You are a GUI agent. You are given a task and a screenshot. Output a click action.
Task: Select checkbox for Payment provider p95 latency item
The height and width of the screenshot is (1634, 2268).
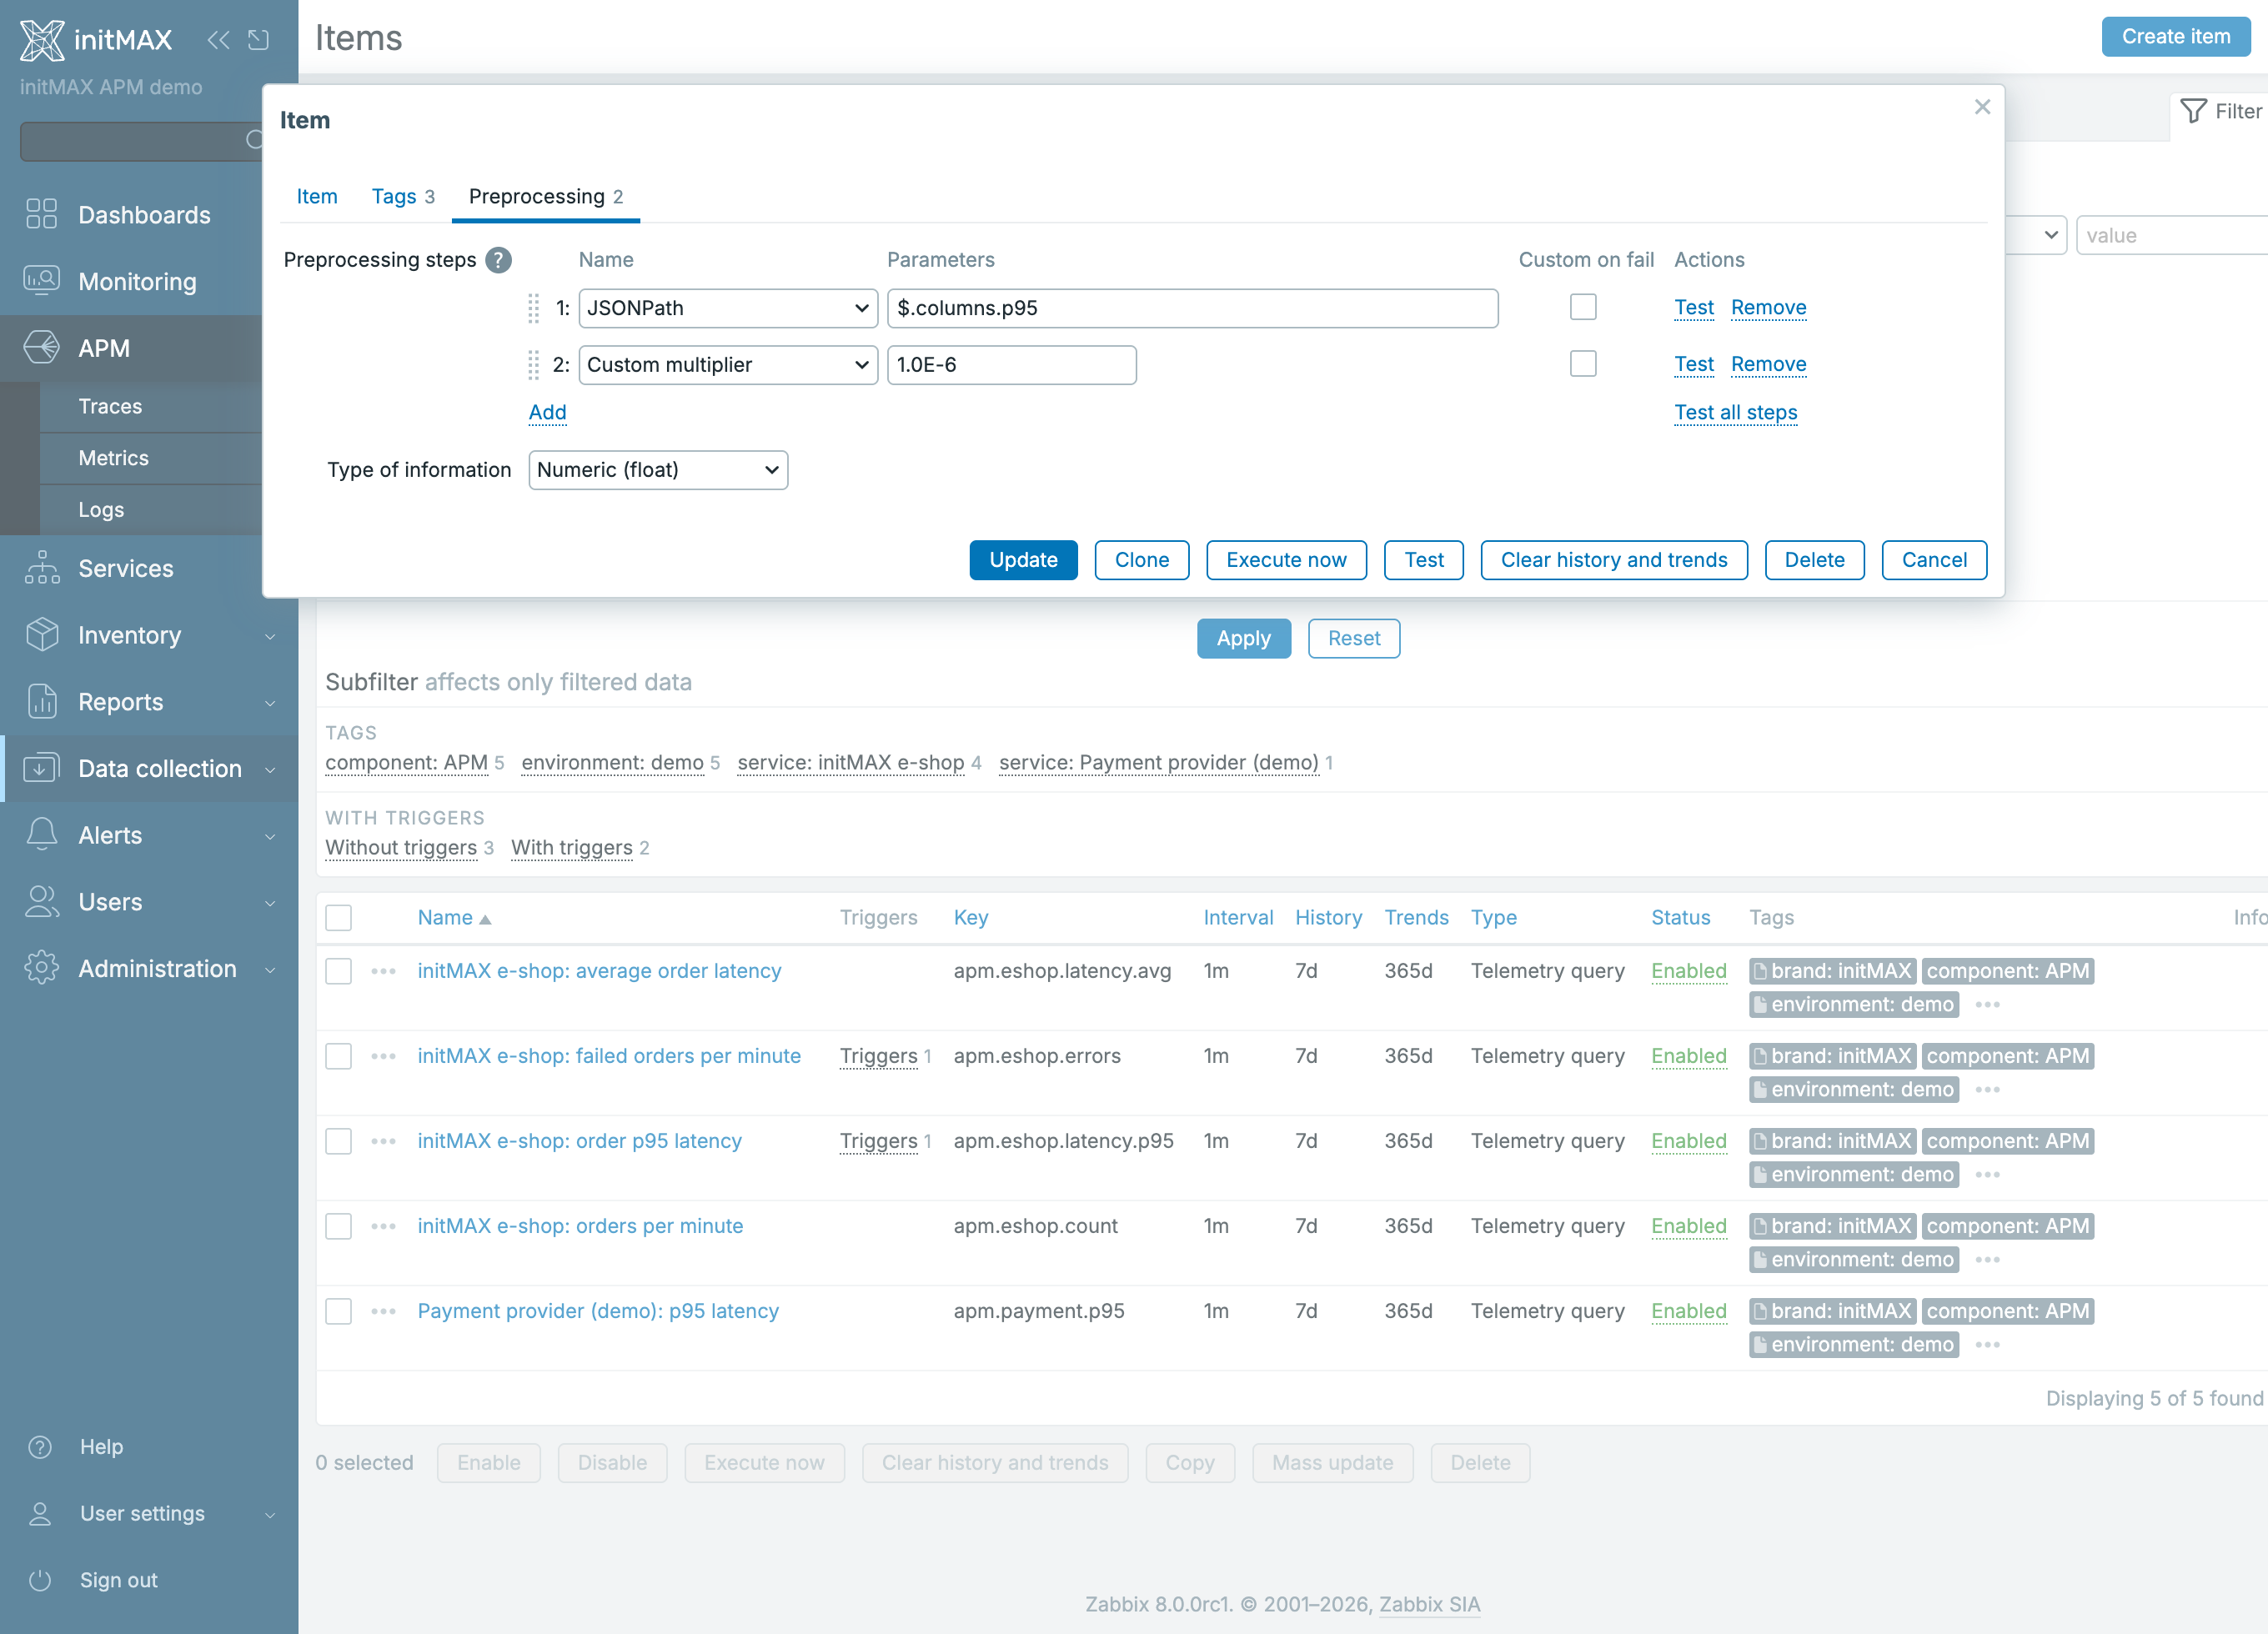point(339,1311)
